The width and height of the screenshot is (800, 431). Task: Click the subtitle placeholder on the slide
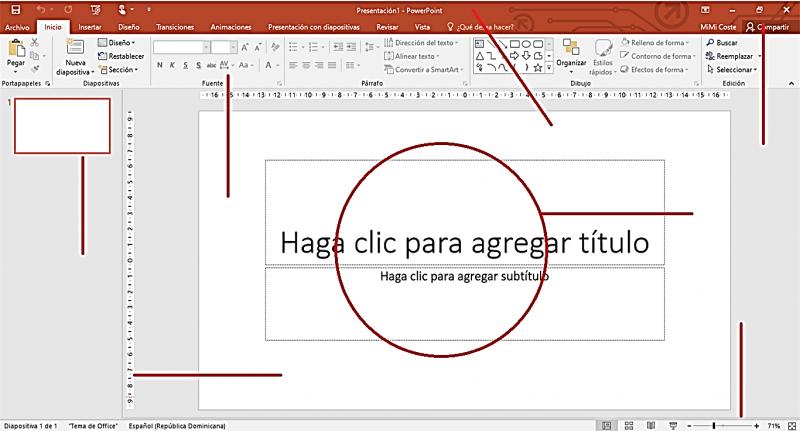point(464,303)
